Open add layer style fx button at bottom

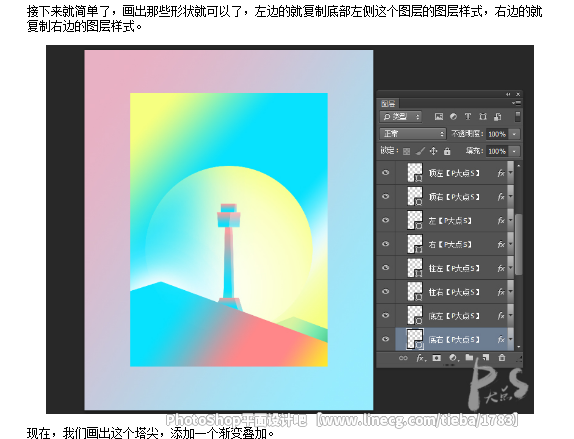coord(420,358)
